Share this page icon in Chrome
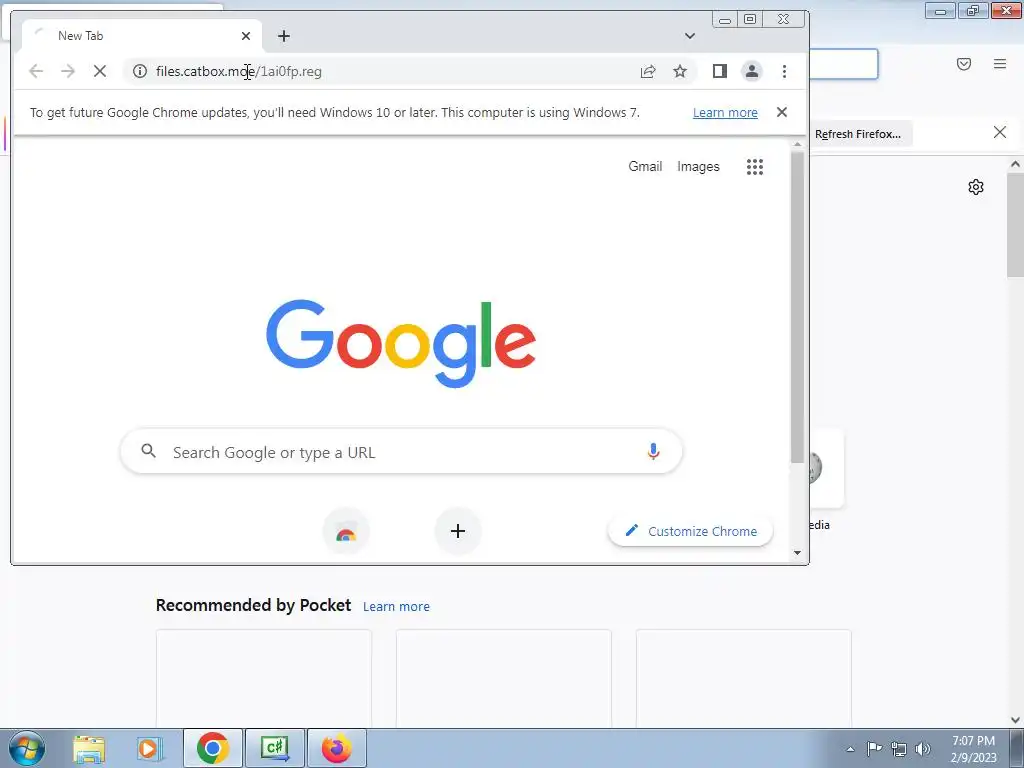The image size is (1024, 768). click(648, 71)
